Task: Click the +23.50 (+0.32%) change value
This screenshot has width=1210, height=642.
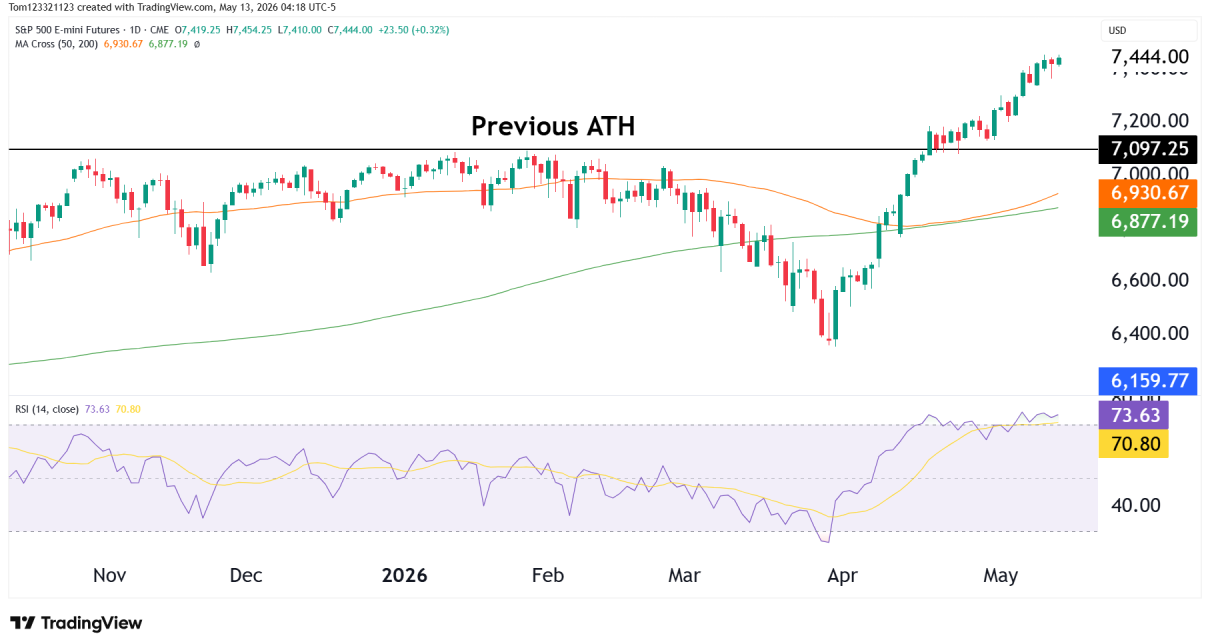Action: pyautogui.click(x=415, y=30)
